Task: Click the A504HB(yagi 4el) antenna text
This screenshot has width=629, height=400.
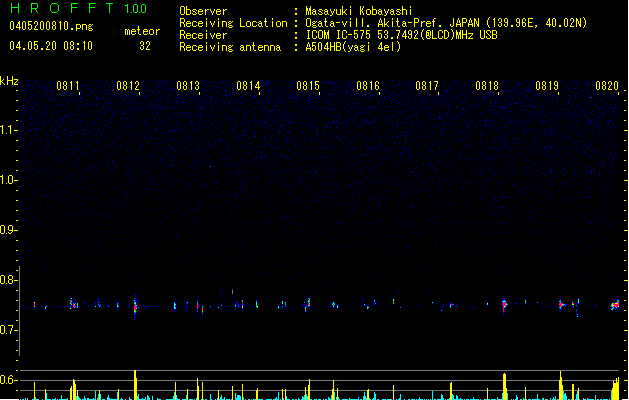Action: pyautogui.click(x=353, y=47)
